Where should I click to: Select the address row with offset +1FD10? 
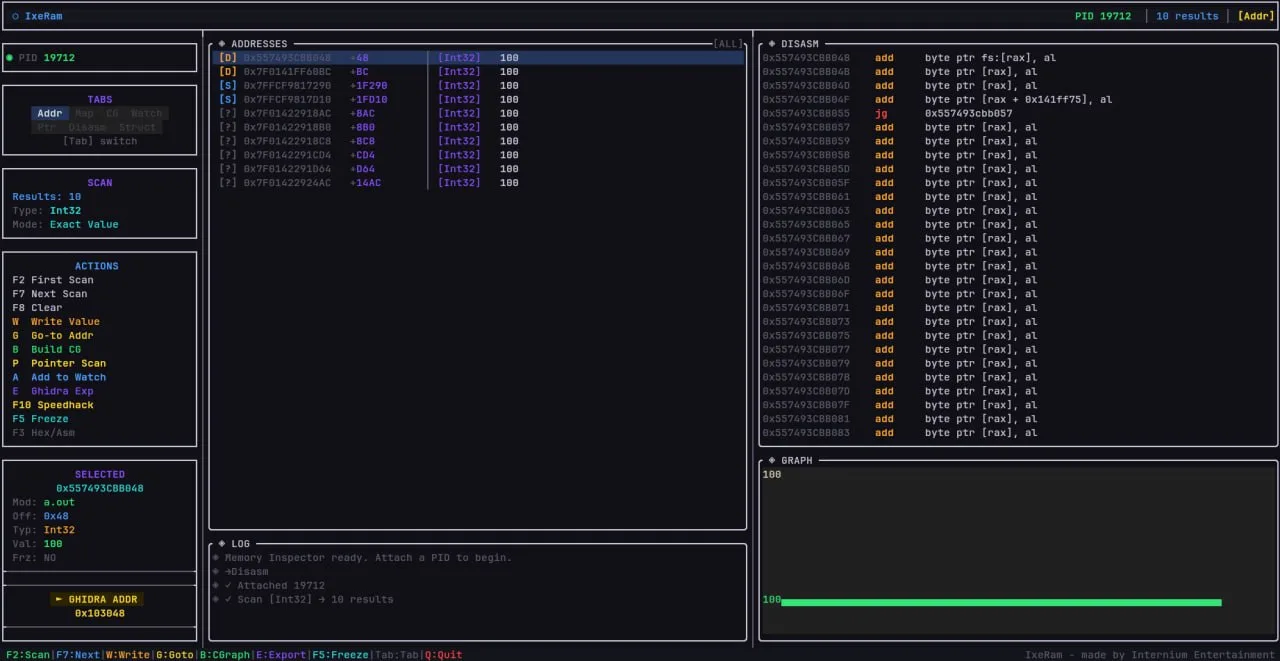tap(478, 100)
